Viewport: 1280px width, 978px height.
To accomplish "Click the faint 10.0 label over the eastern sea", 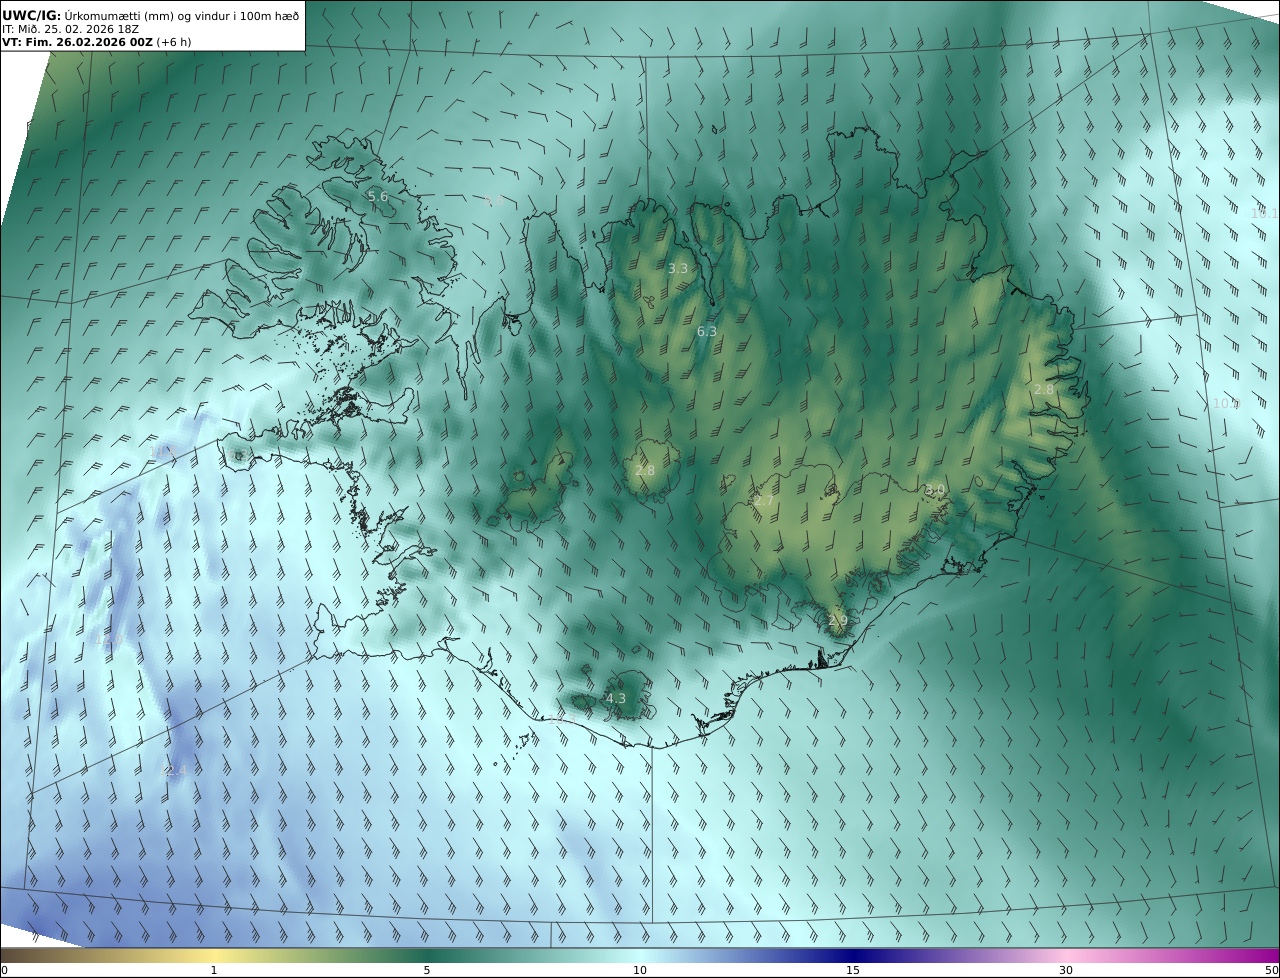I will coord(1225,404).
